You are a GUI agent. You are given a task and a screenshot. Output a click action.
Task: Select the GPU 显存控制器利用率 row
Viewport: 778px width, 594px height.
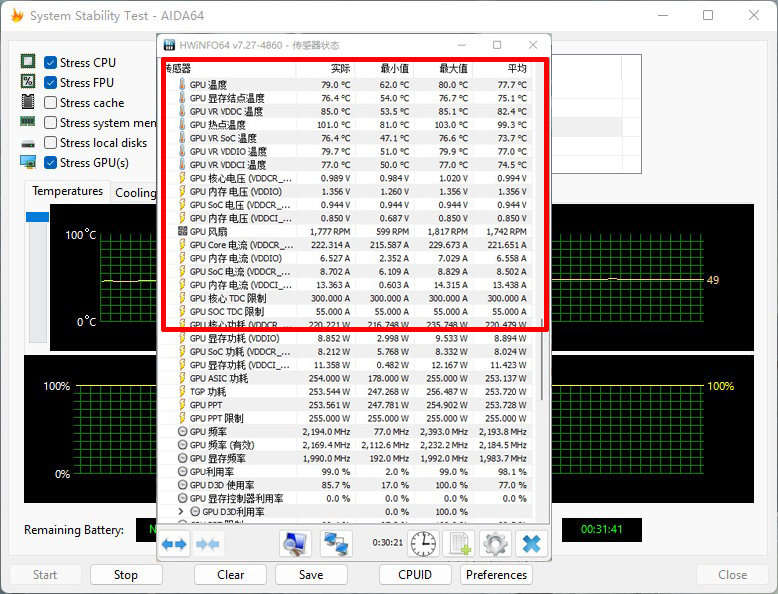coord(345,498)
